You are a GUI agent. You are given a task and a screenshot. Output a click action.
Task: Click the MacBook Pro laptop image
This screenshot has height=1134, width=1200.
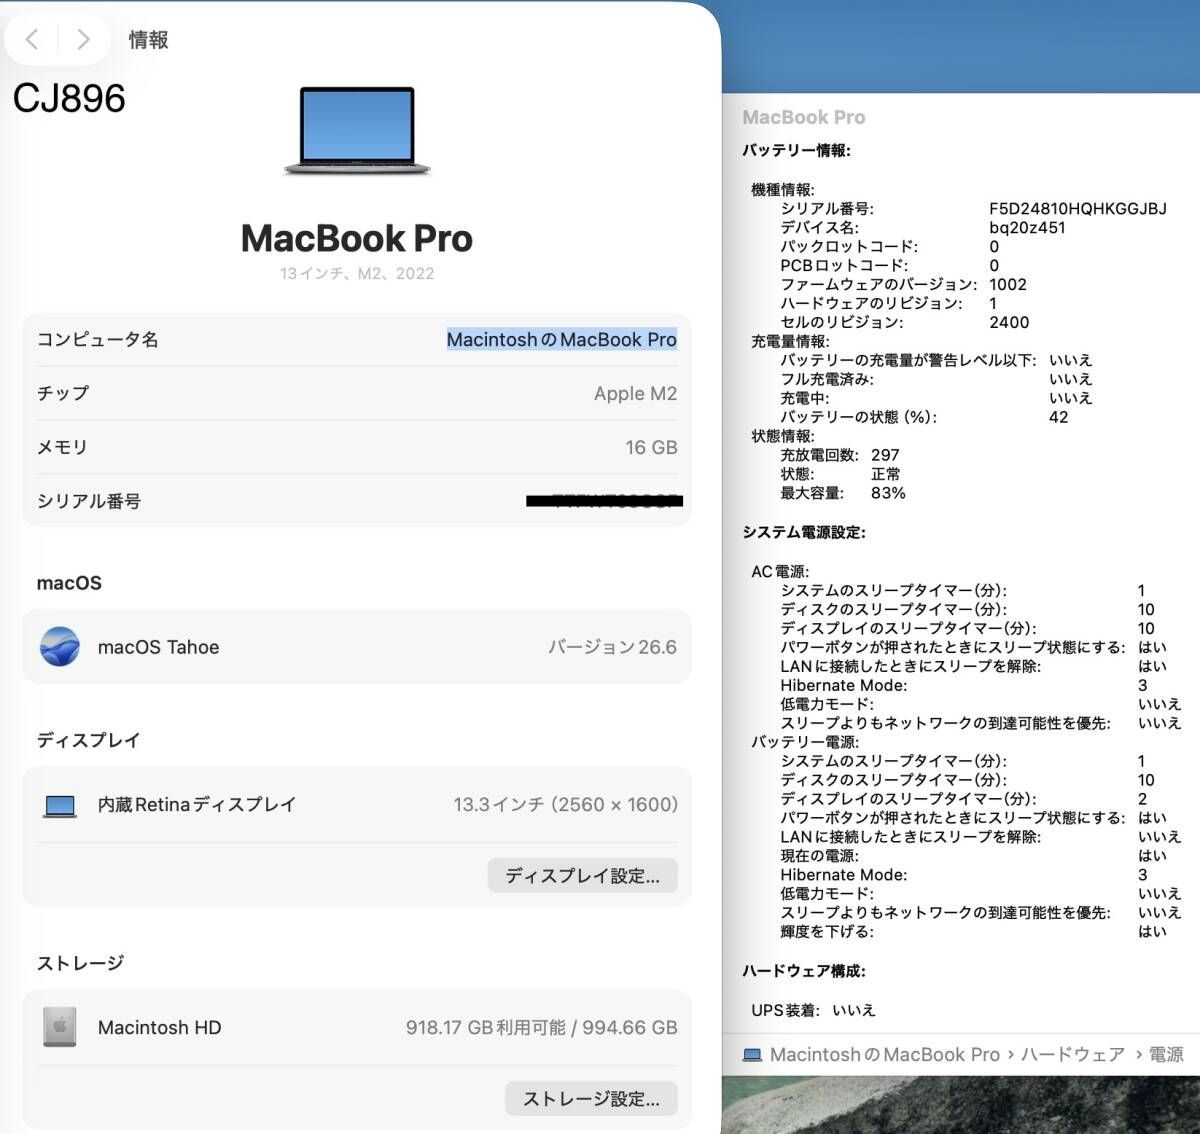pyautogui.click(x=357, y=131)
